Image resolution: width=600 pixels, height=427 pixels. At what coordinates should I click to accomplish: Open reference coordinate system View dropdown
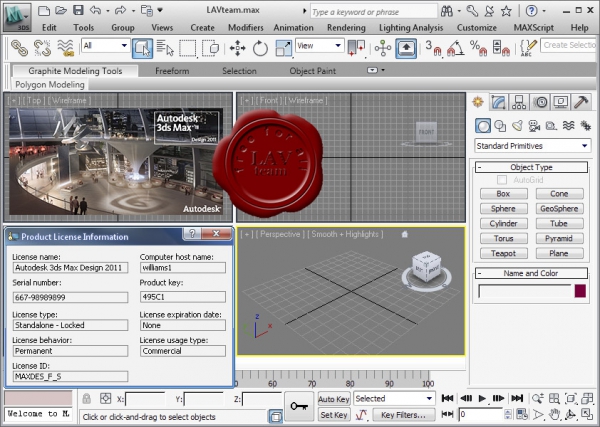319,46
